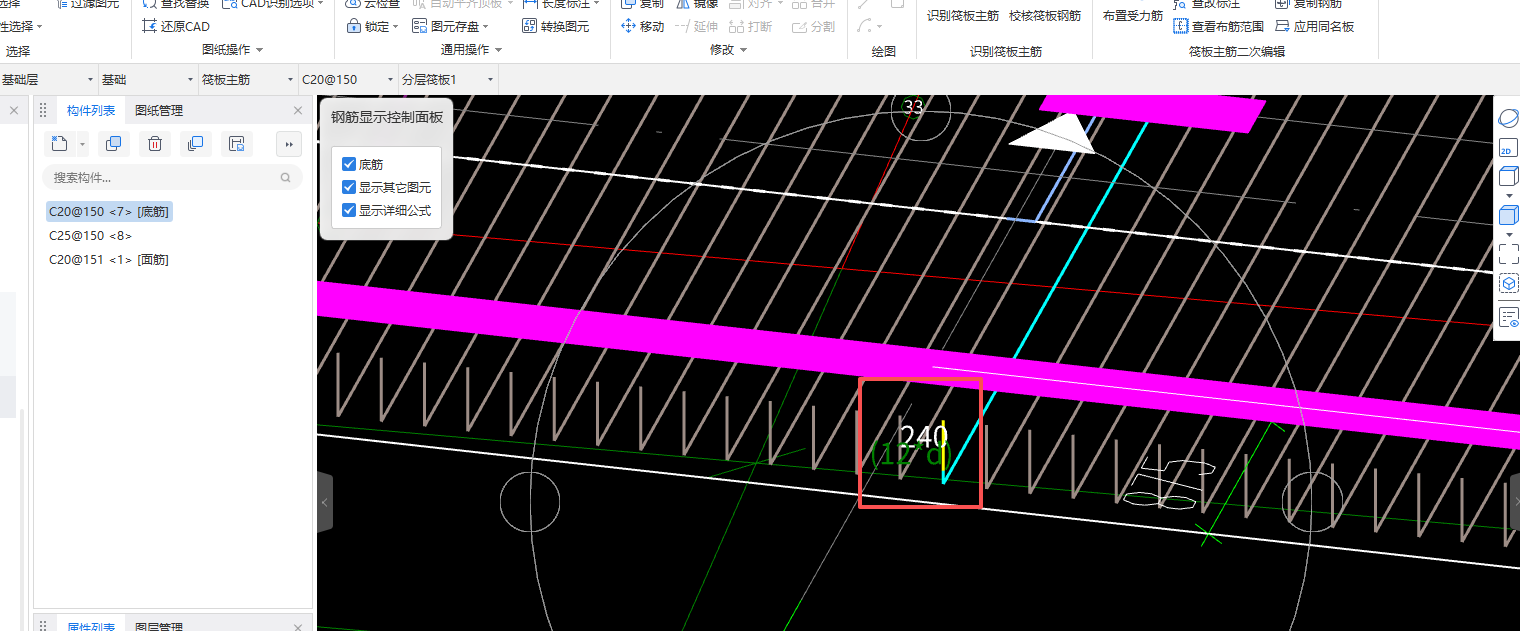The width and height of the screenshot is (1520, 631).
Task: Click the filled cube display icon
Action: point(1508,215)
